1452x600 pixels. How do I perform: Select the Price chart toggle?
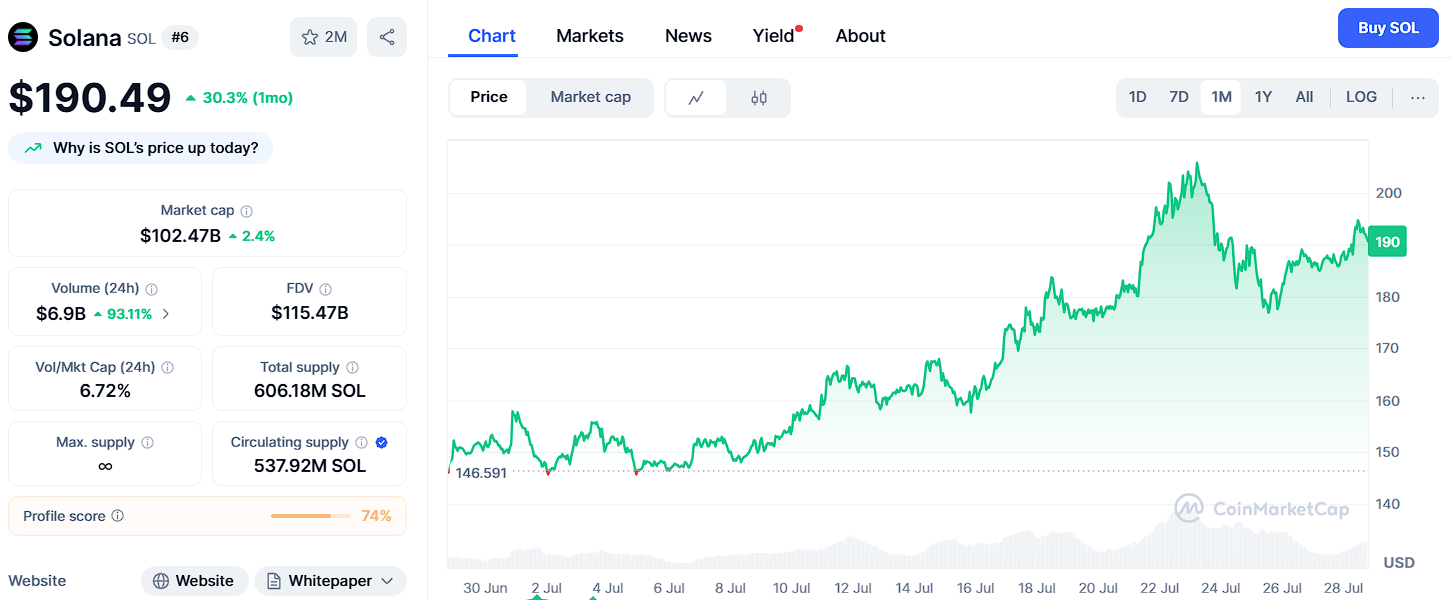(489, 97)
